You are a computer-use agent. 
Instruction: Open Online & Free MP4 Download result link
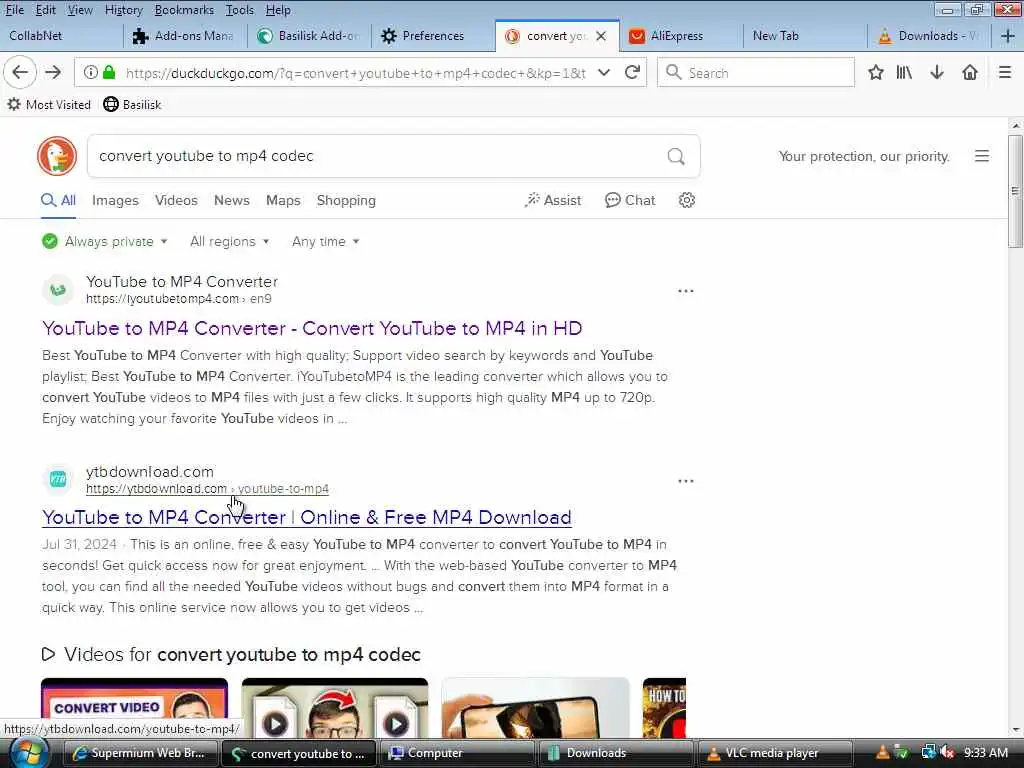(x=306, y=517)
